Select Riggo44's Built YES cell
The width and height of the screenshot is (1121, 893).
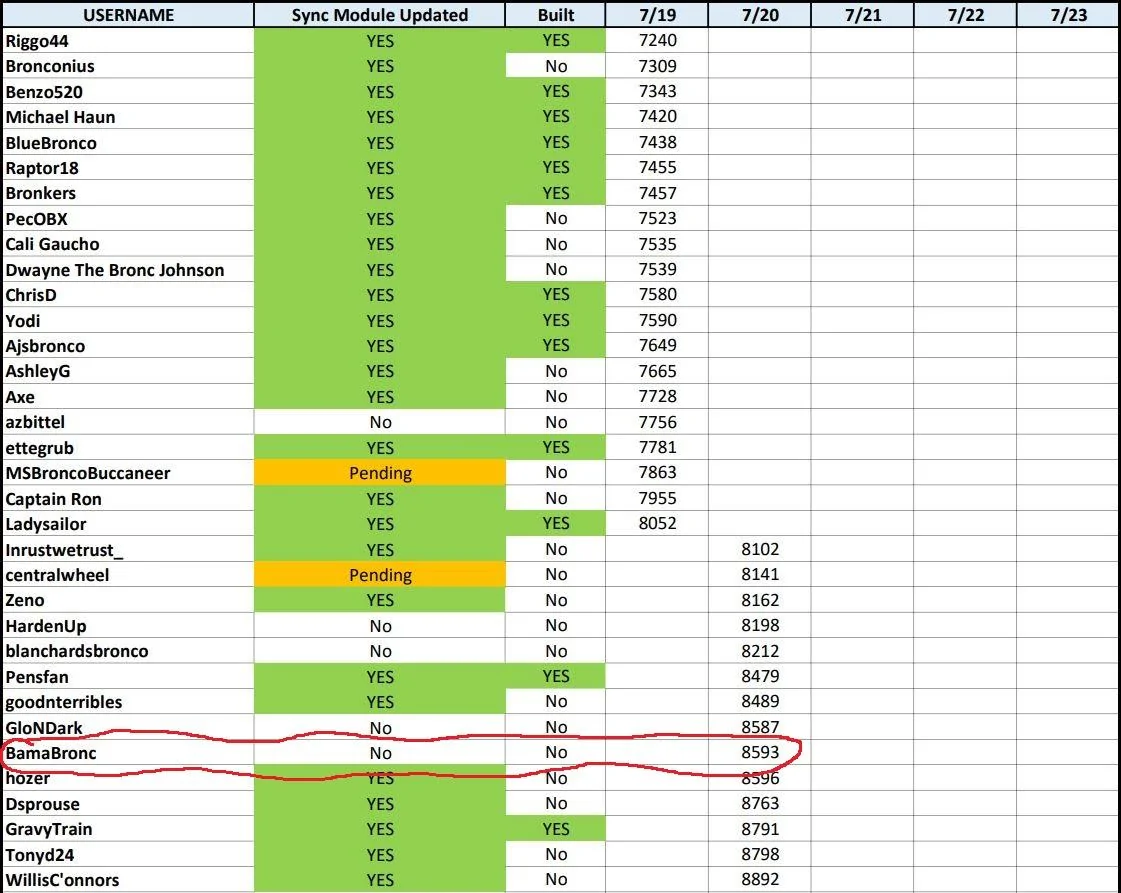pos(555,41)
